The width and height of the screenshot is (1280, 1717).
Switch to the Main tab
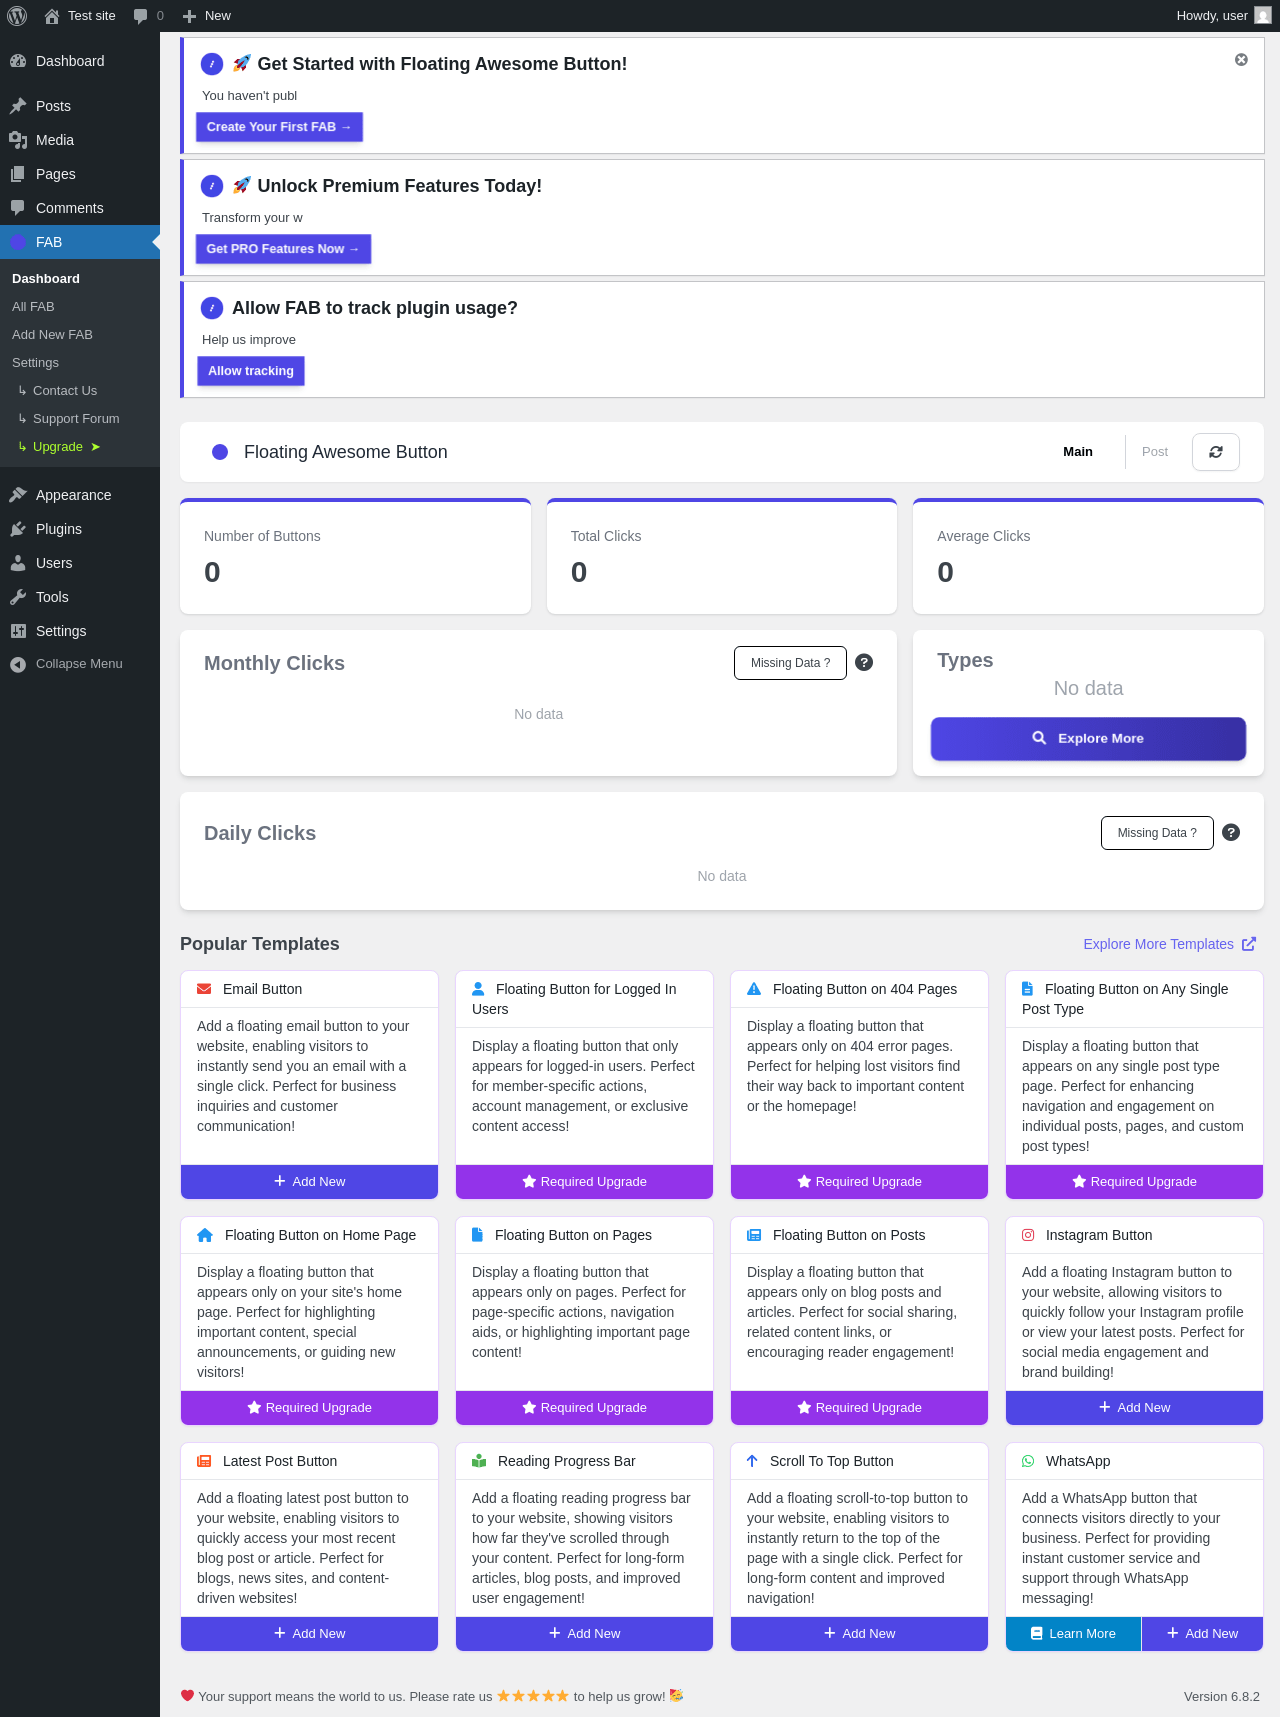coord(1078,452)
